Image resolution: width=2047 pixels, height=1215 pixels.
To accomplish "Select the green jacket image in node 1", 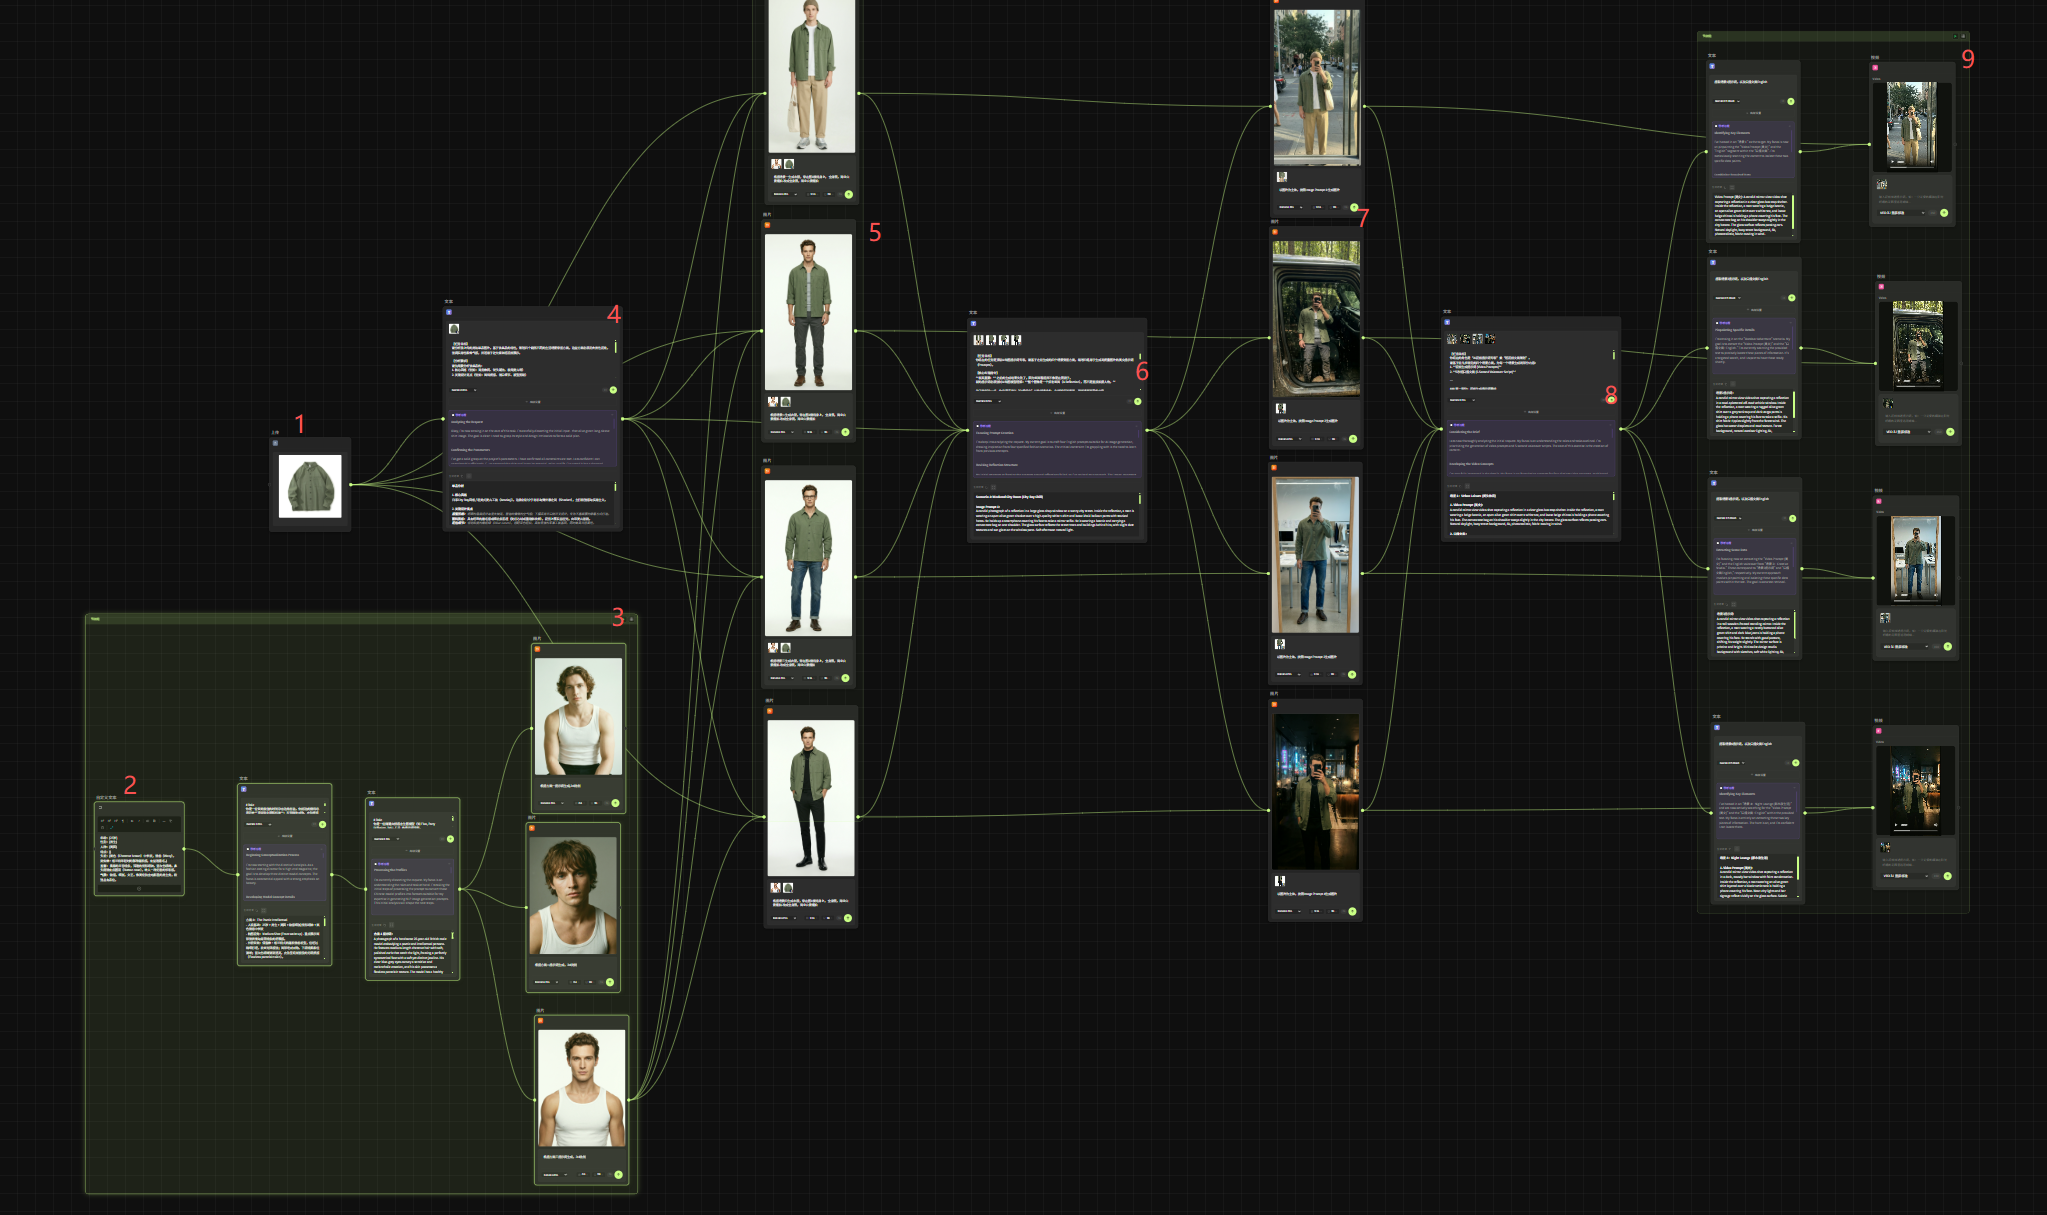I will (310, 486).
